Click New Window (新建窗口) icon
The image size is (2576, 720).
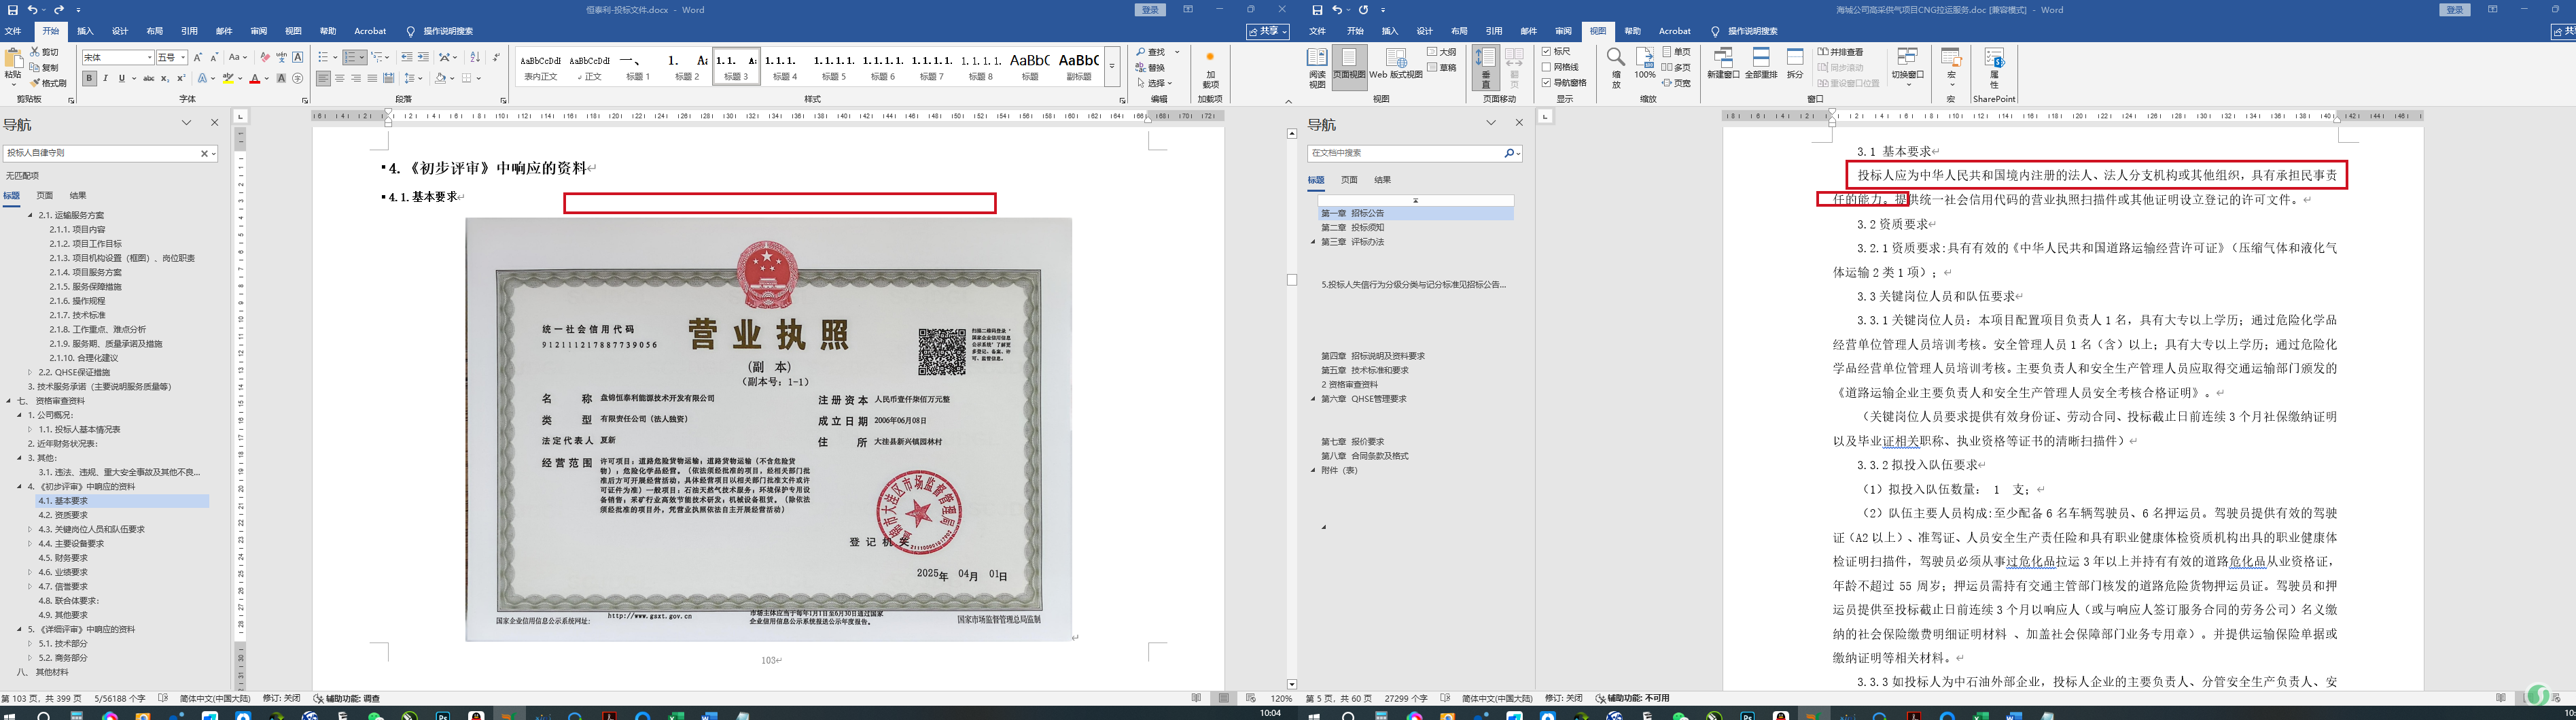(x=1722, y=62)
